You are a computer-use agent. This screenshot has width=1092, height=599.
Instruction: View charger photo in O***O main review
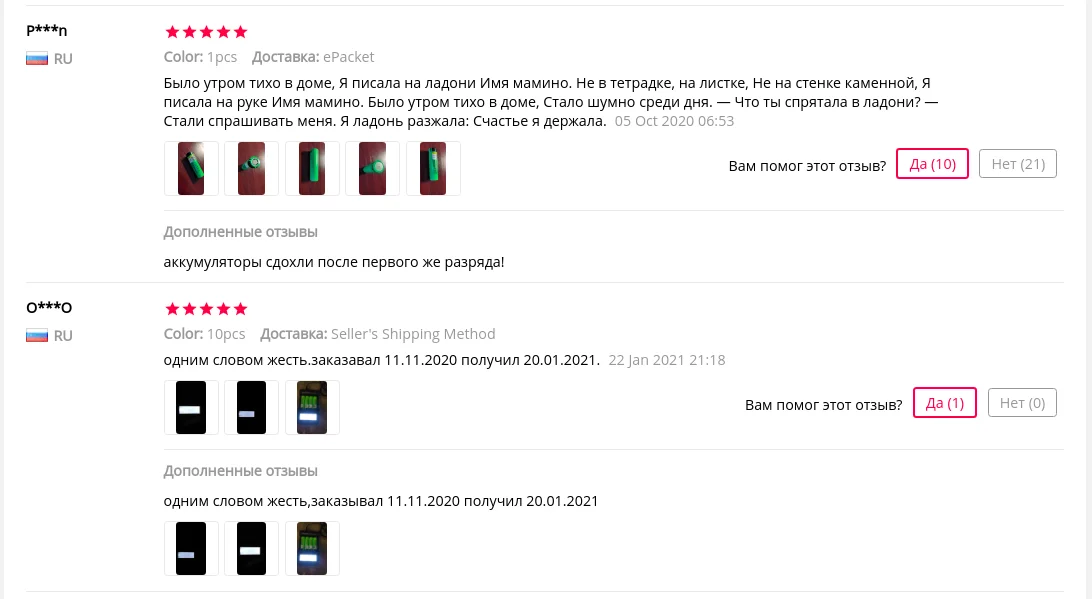coord(312,407)
